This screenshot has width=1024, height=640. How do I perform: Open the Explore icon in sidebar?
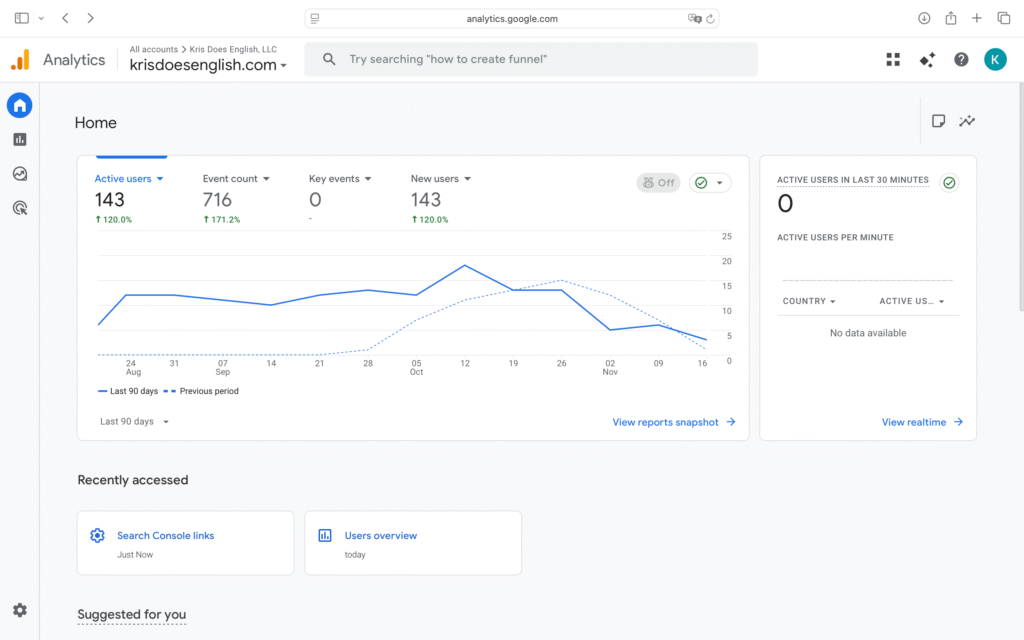[x=20, y=174]
